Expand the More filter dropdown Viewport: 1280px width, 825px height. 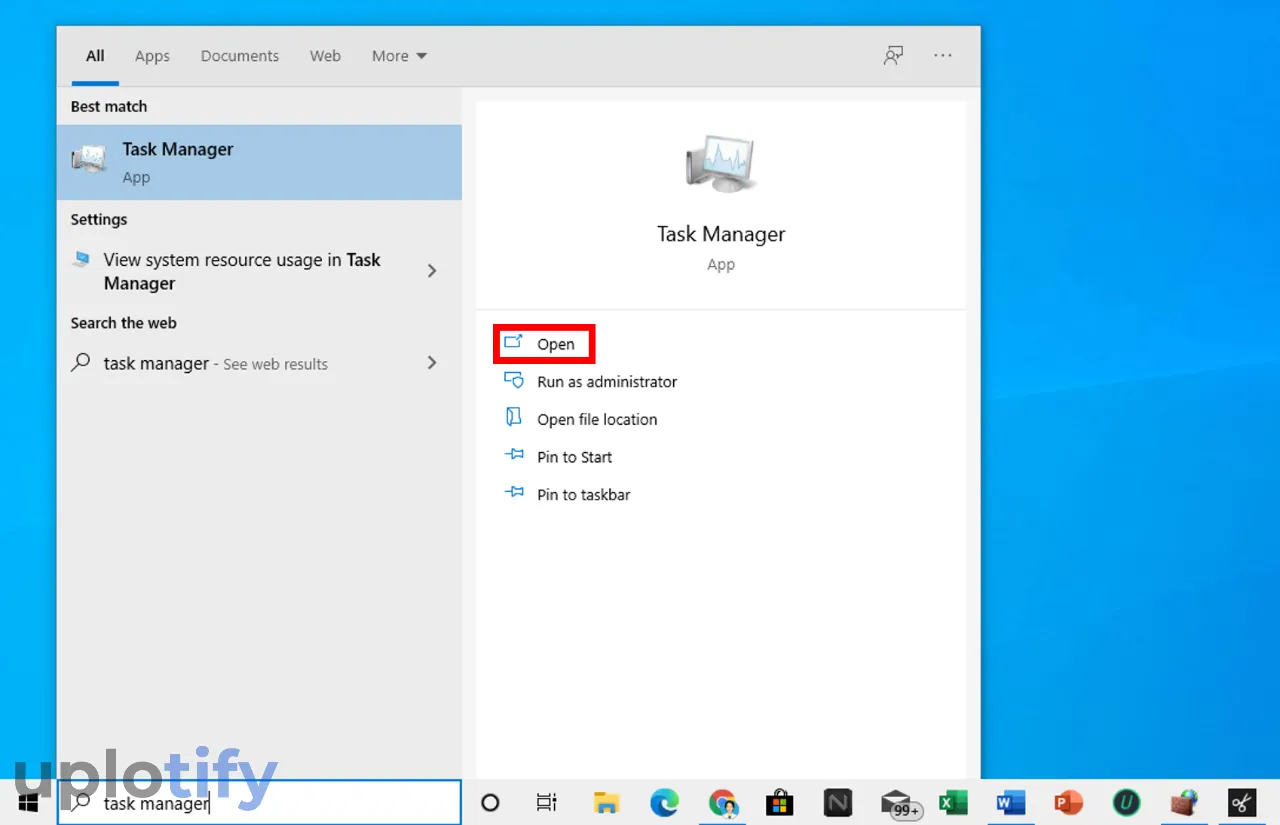click(399, 56)
